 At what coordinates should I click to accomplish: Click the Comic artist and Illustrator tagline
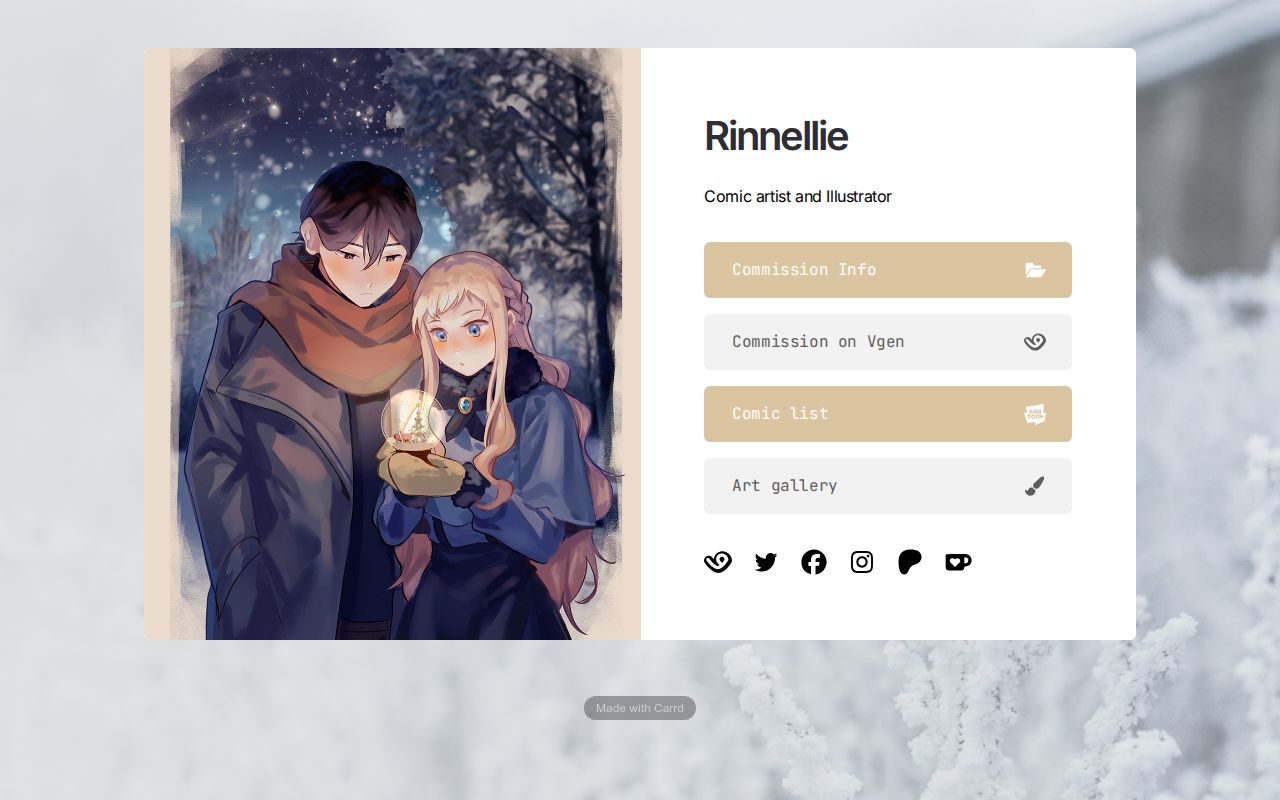(798, 196)
